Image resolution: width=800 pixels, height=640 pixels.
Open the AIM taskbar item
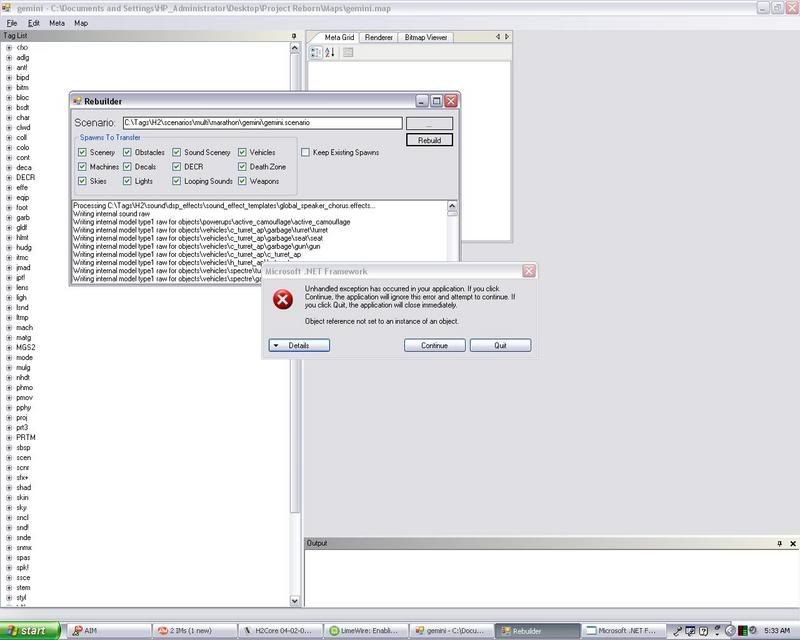(109, 631)
